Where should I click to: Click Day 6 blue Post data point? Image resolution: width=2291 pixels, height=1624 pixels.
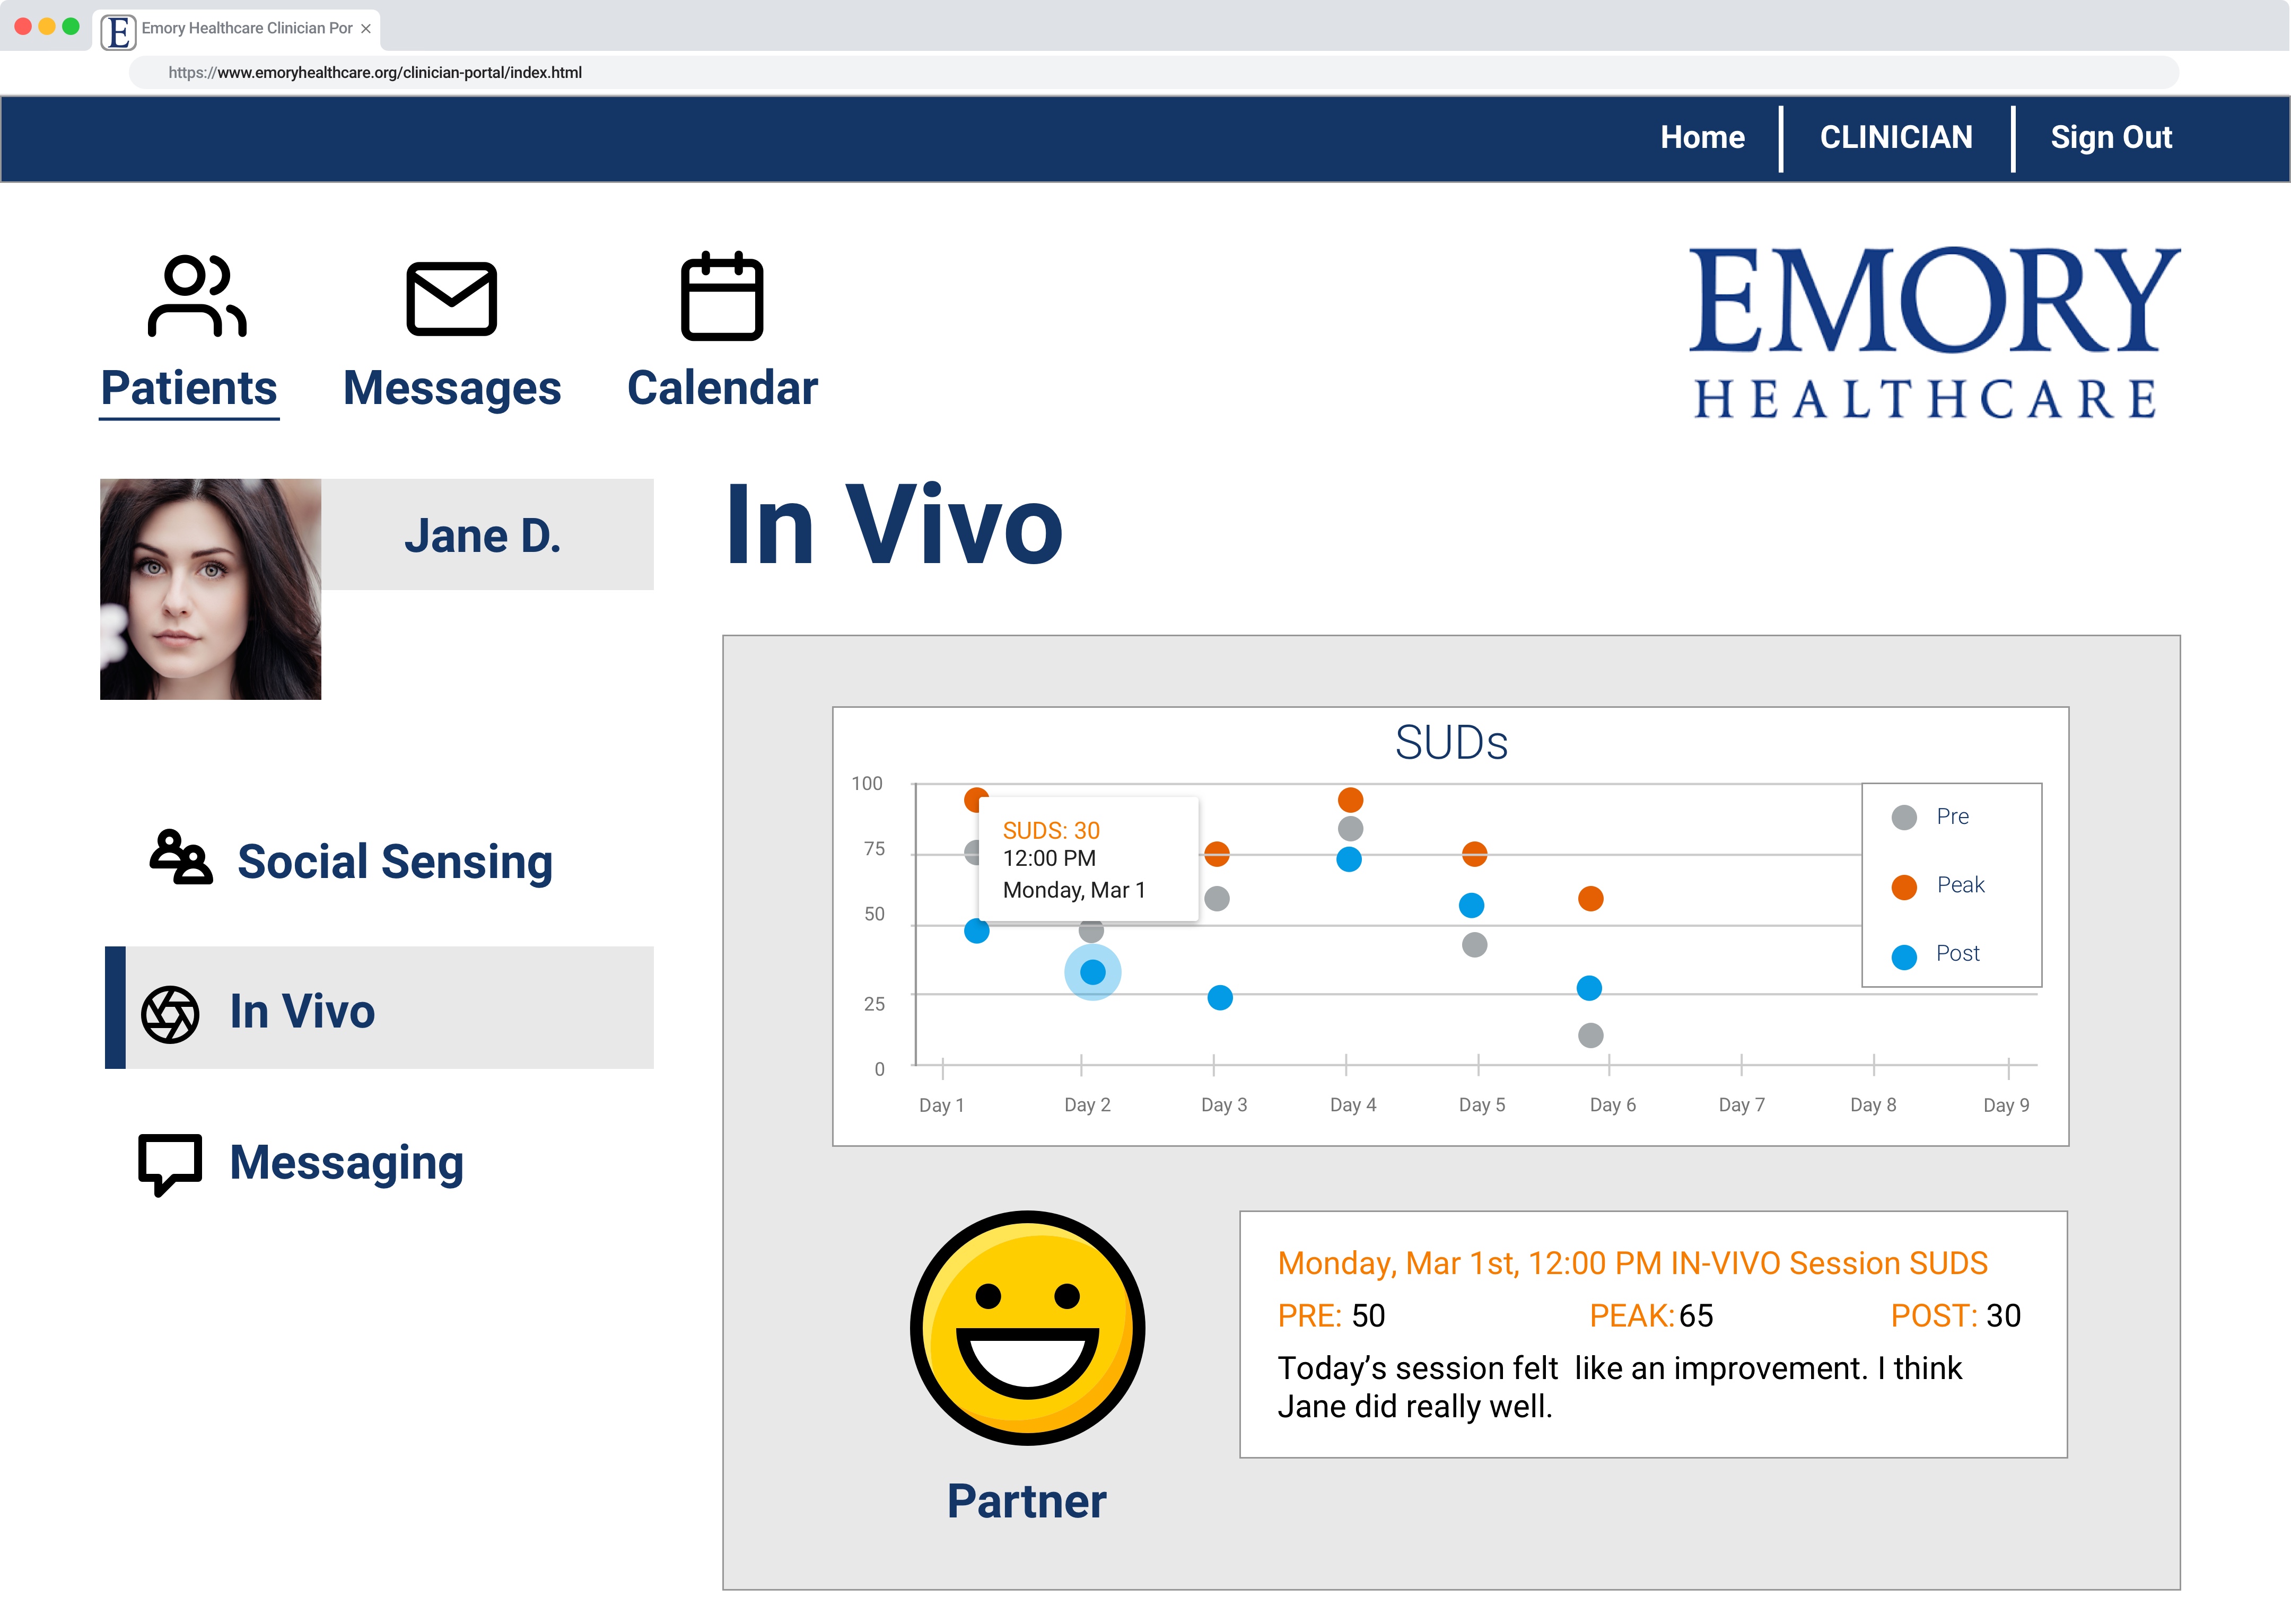[x=1589, y=988]
